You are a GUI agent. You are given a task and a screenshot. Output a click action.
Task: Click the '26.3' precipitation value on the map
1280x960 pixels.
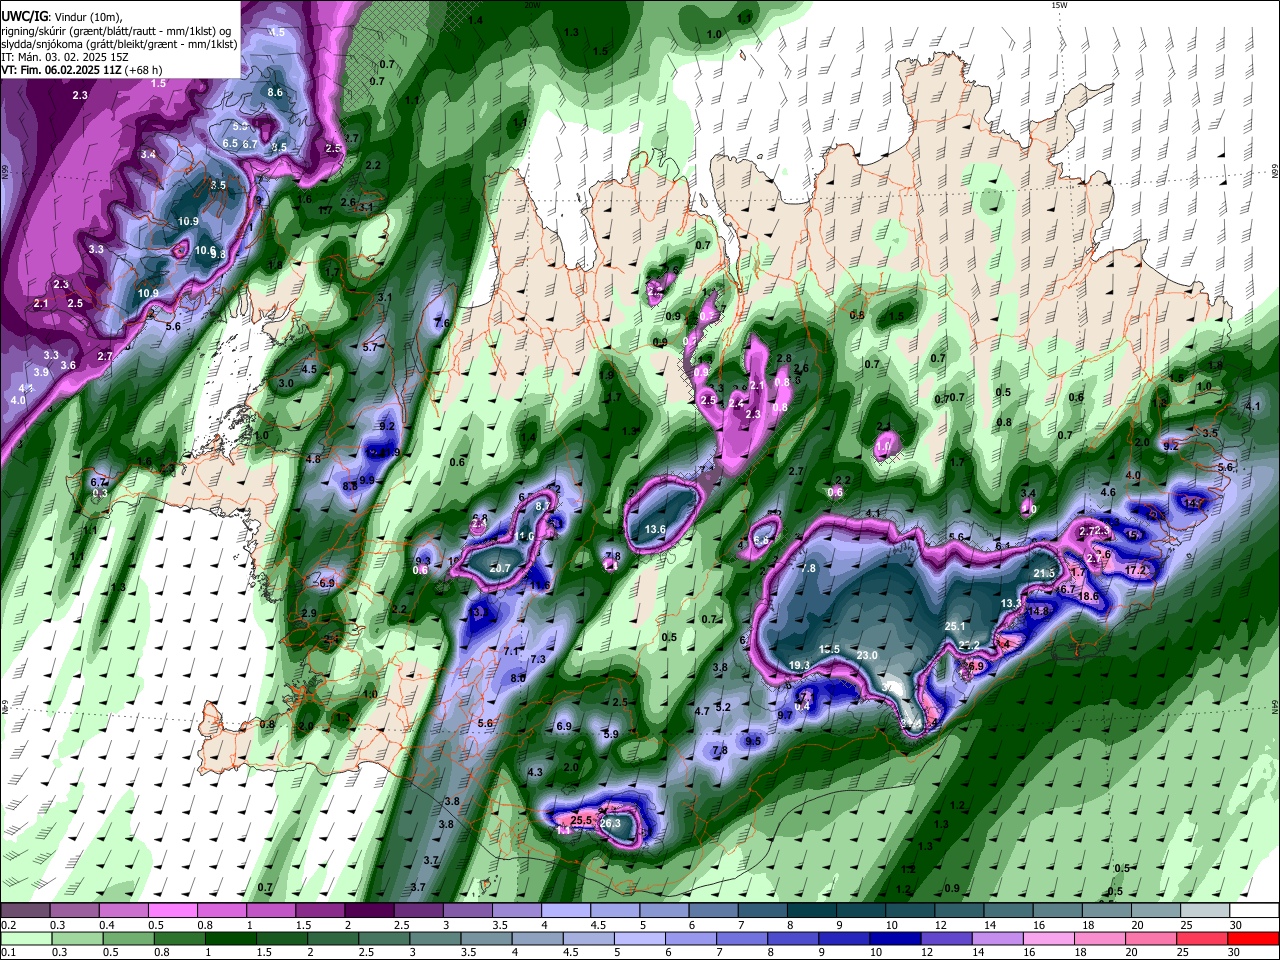pyautogui.click(x=610, y=824)
